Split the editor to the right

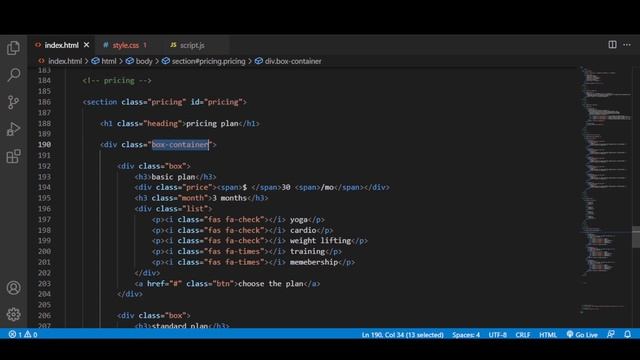click(x=612, y=44)
